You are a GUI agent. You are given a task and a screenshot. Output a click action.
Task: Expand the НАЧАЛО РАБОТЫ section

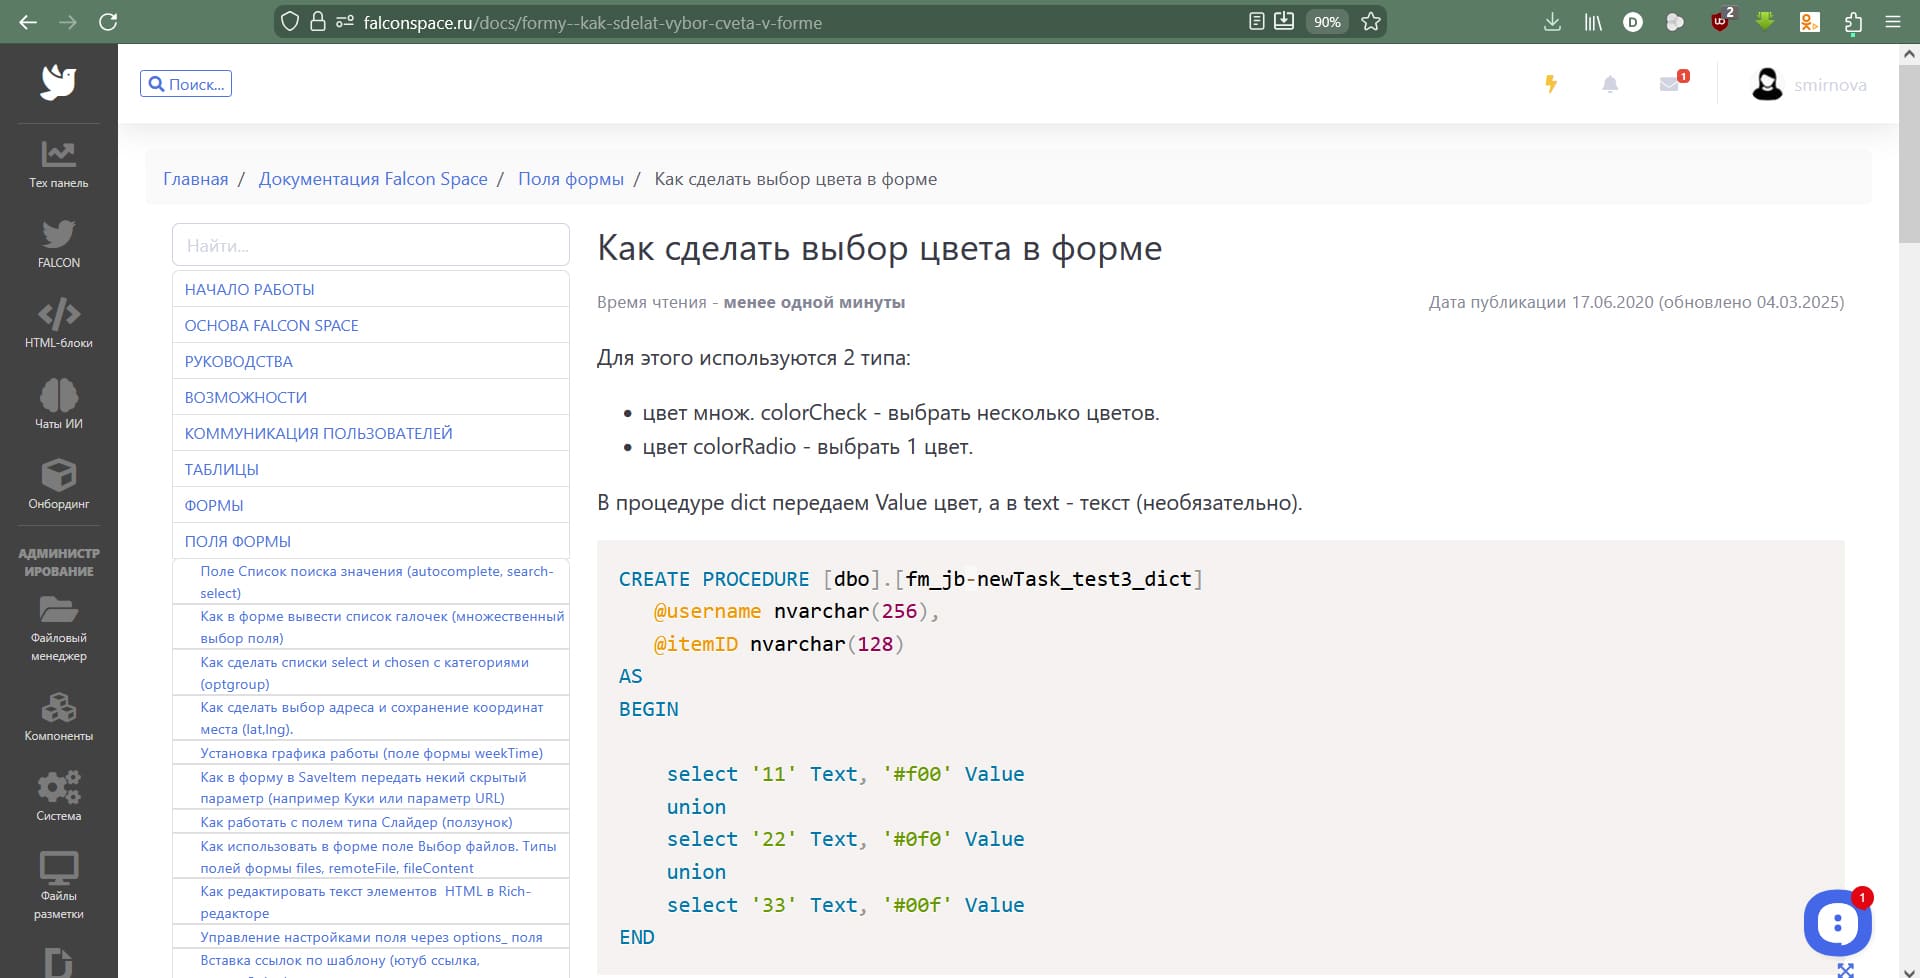pos(249,289)
